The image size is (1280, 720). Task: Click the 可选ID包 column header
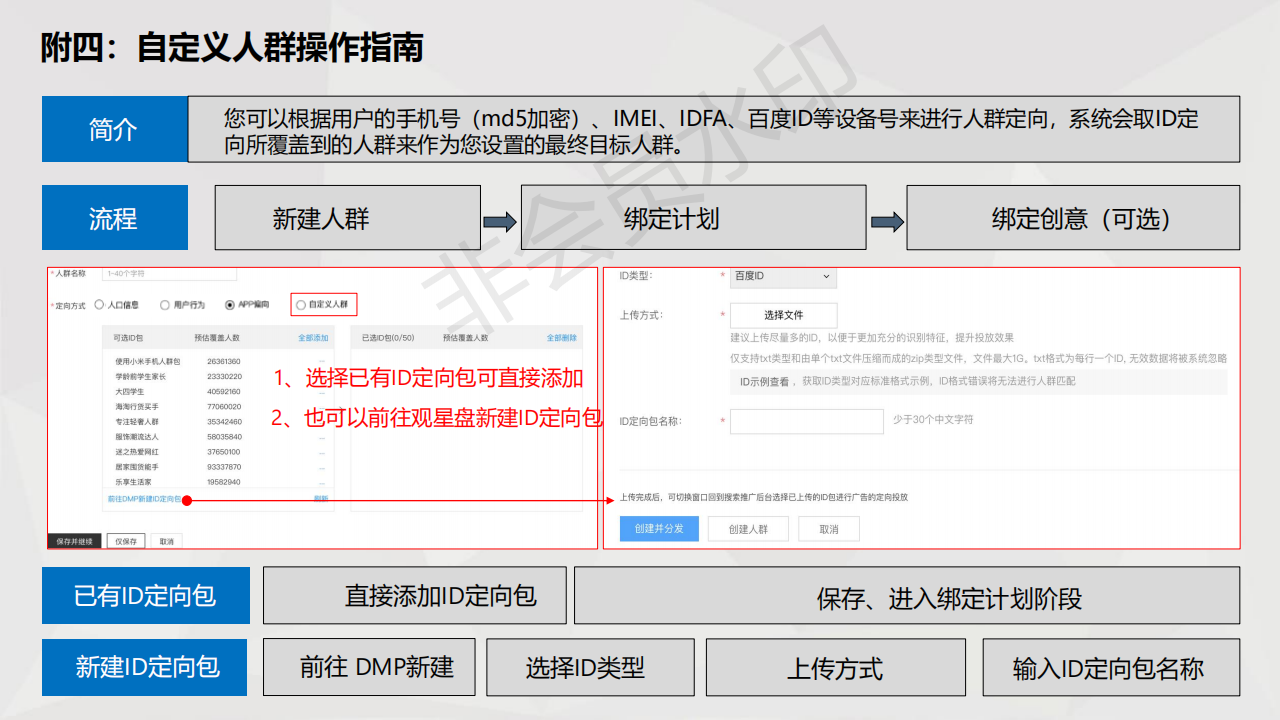[129, 338]
